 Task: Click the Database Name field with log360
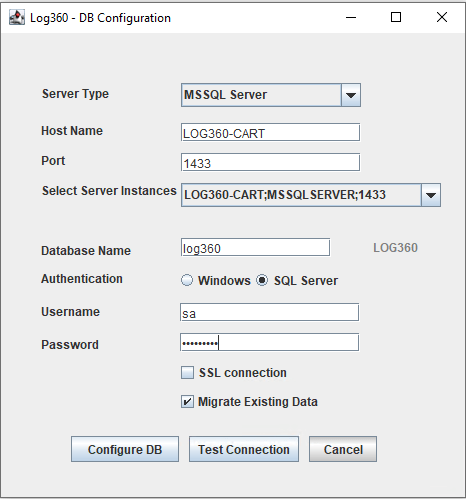click(255, 248)
